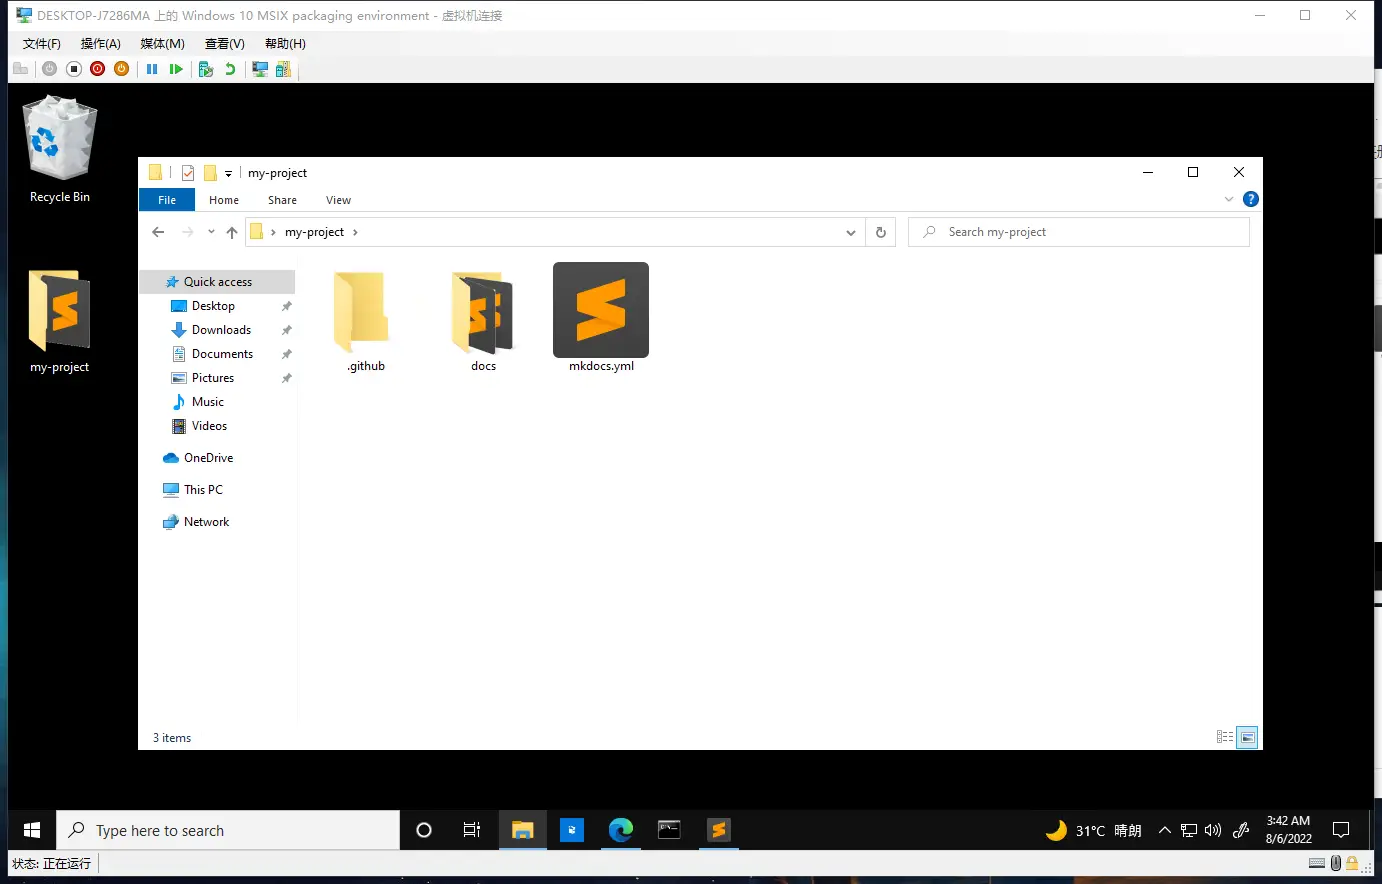
Task: Switch to large icons view layout
Action: (x=1247, y=738)
